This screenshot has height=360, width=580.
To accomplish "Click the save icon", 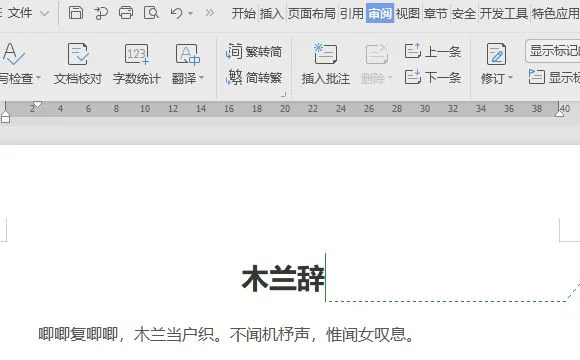I will pos(76,13).
